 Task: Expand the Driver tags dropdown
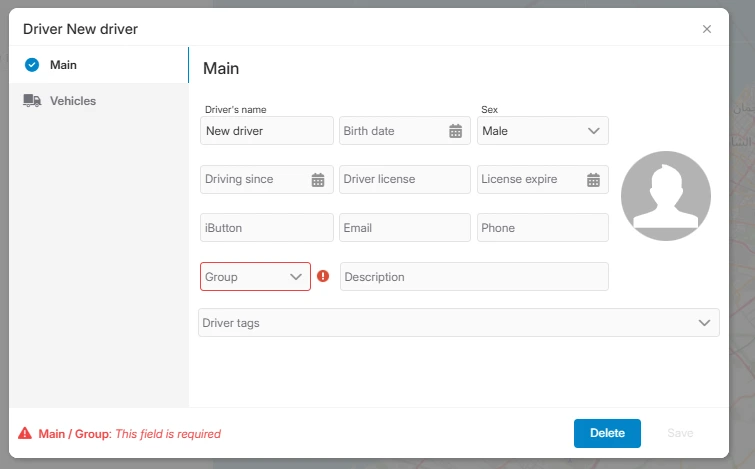[458, 323]
